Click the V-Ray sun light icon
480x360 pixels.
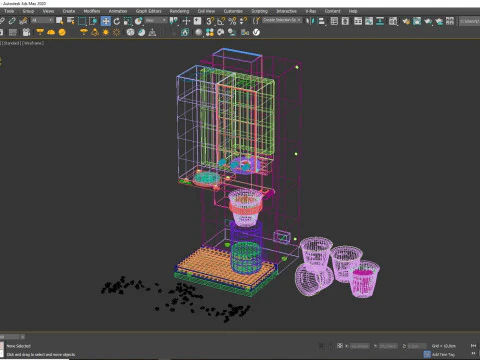[106, 32]
